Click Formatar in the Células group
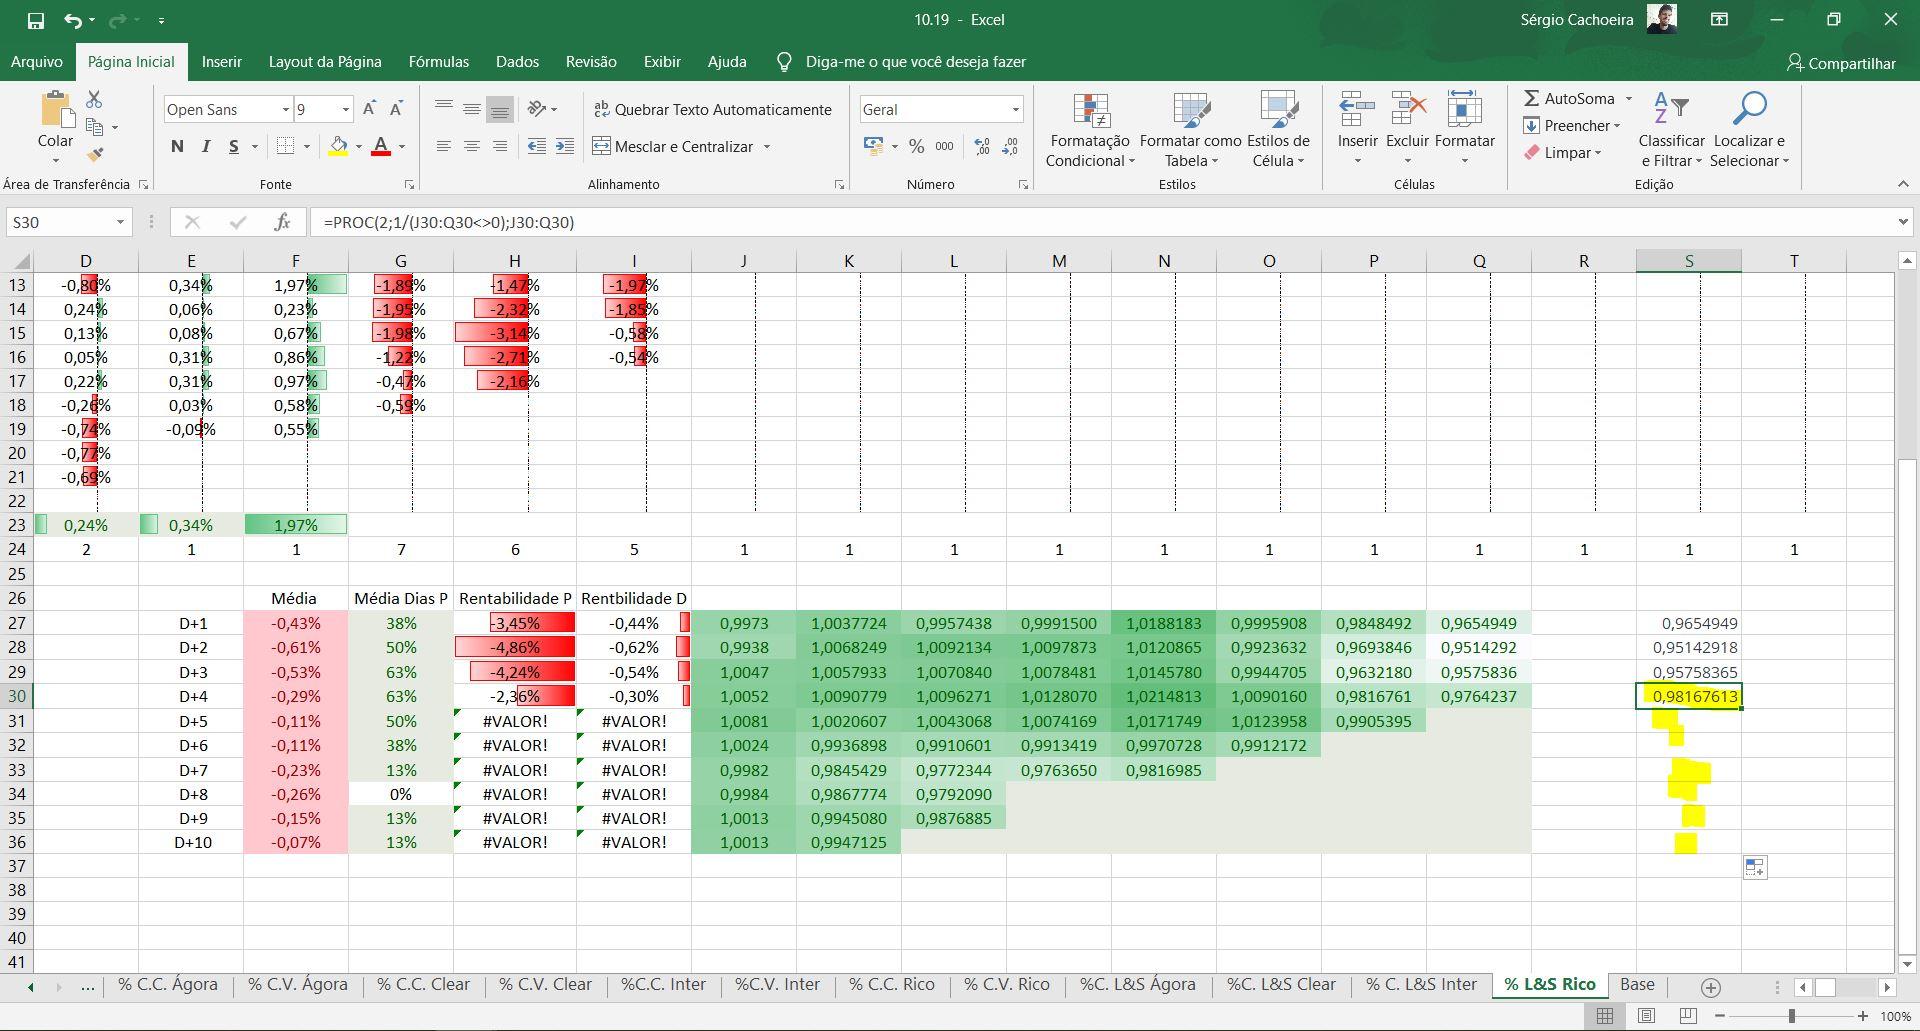Screen dimensions: 1920x1031 tap(1464, 130)
